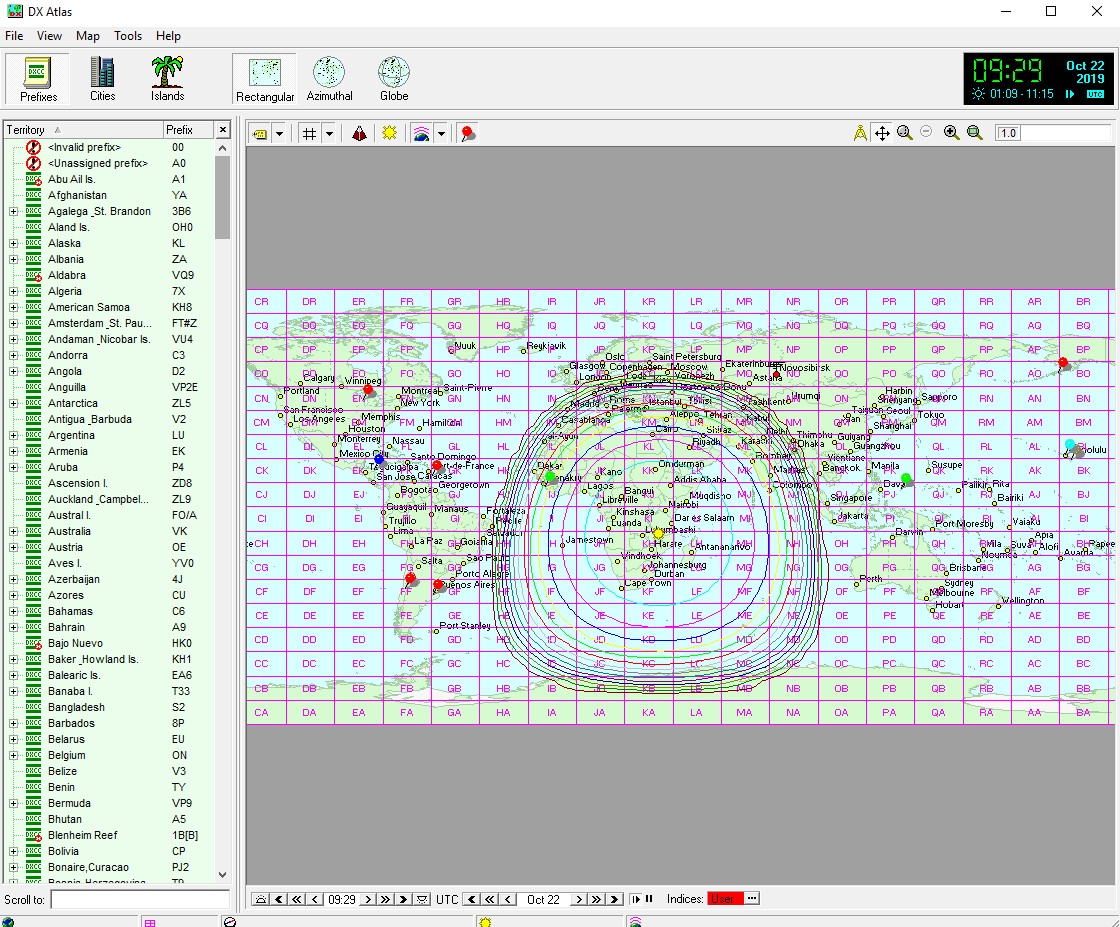This screenshot has height=927, width=1120.
Task: Click the red pushpin toolbar icon
Action: click(467, 133)
